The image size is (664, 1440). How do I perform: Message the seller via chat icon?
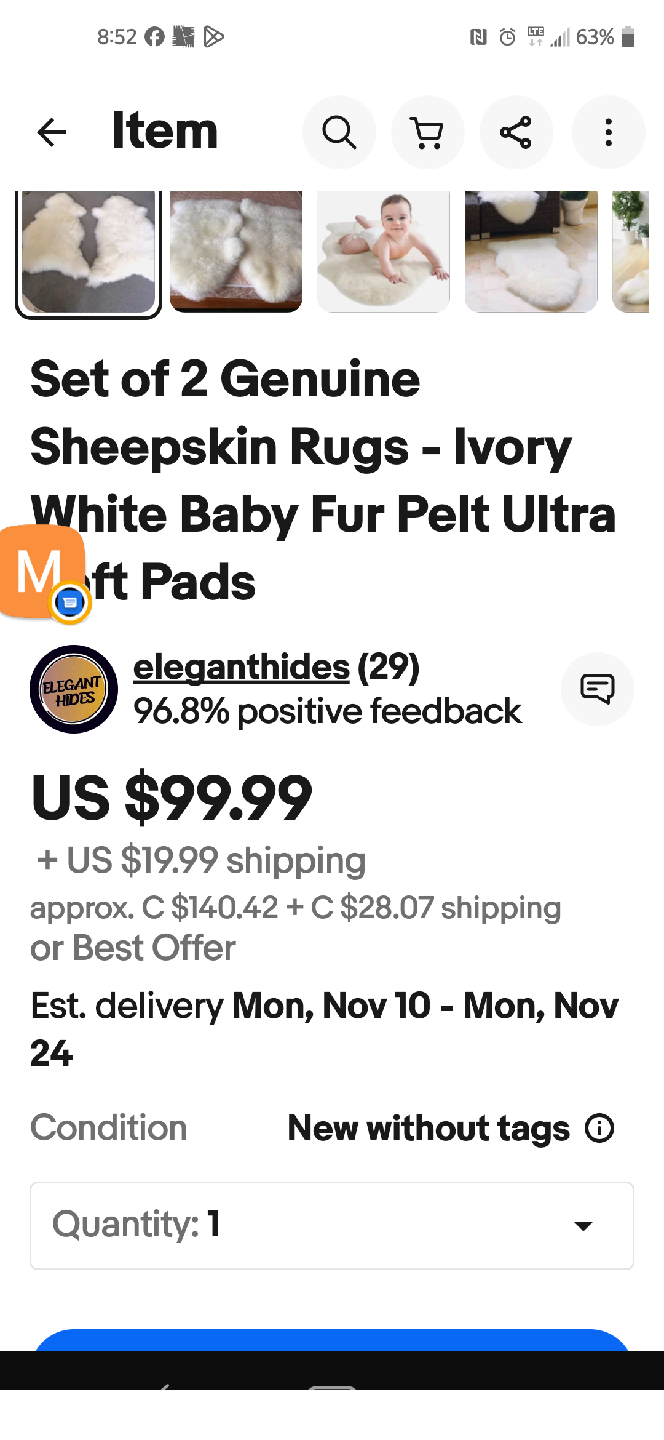(597, 688)
